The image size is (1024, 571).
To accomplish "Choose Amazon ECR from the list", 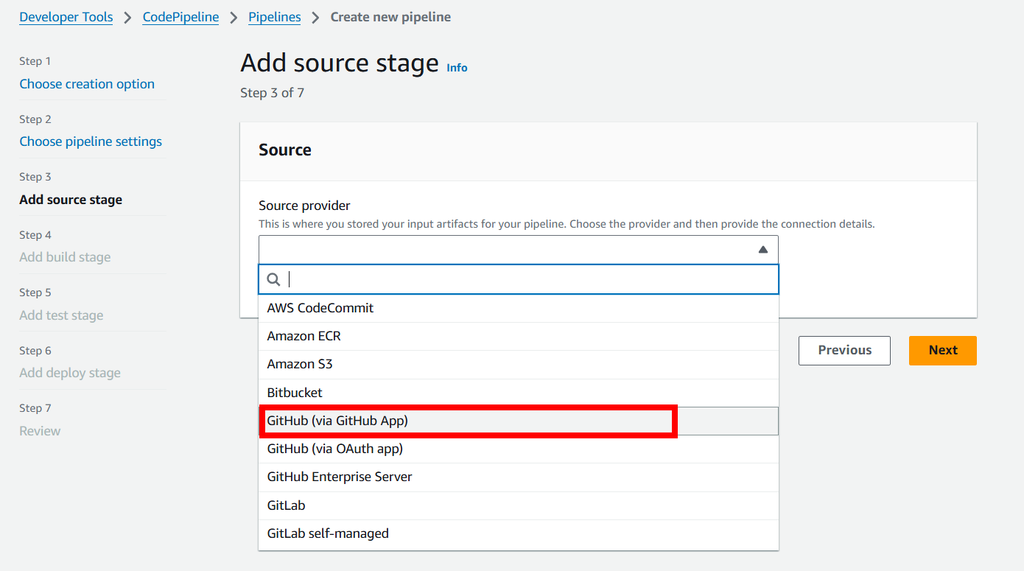I will pyautogui.click(x=519, y=336).
